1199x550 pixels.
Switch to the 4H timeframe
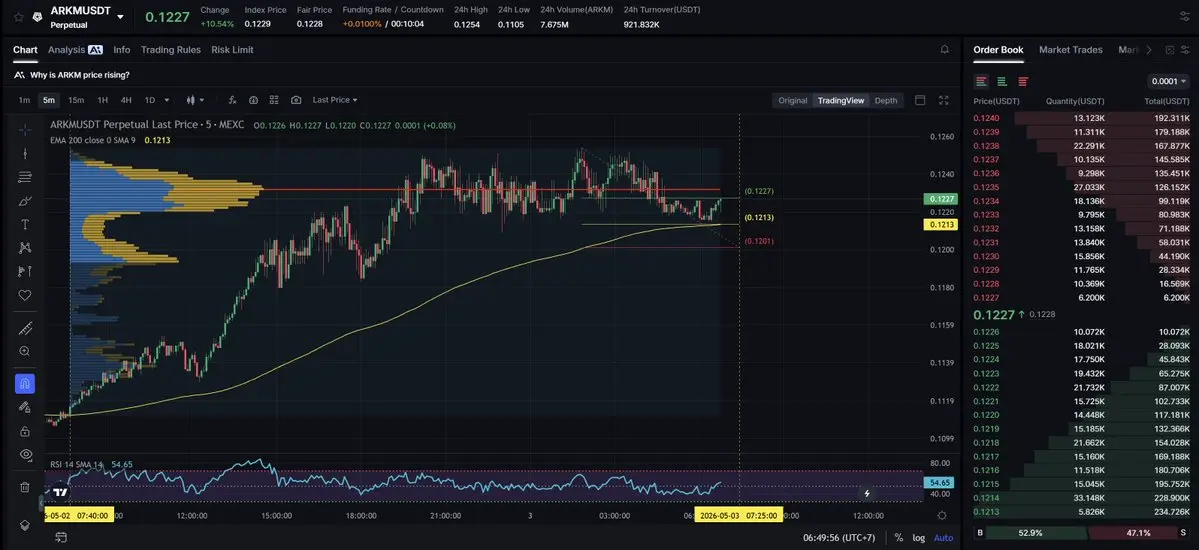click(x=126, y=100)
